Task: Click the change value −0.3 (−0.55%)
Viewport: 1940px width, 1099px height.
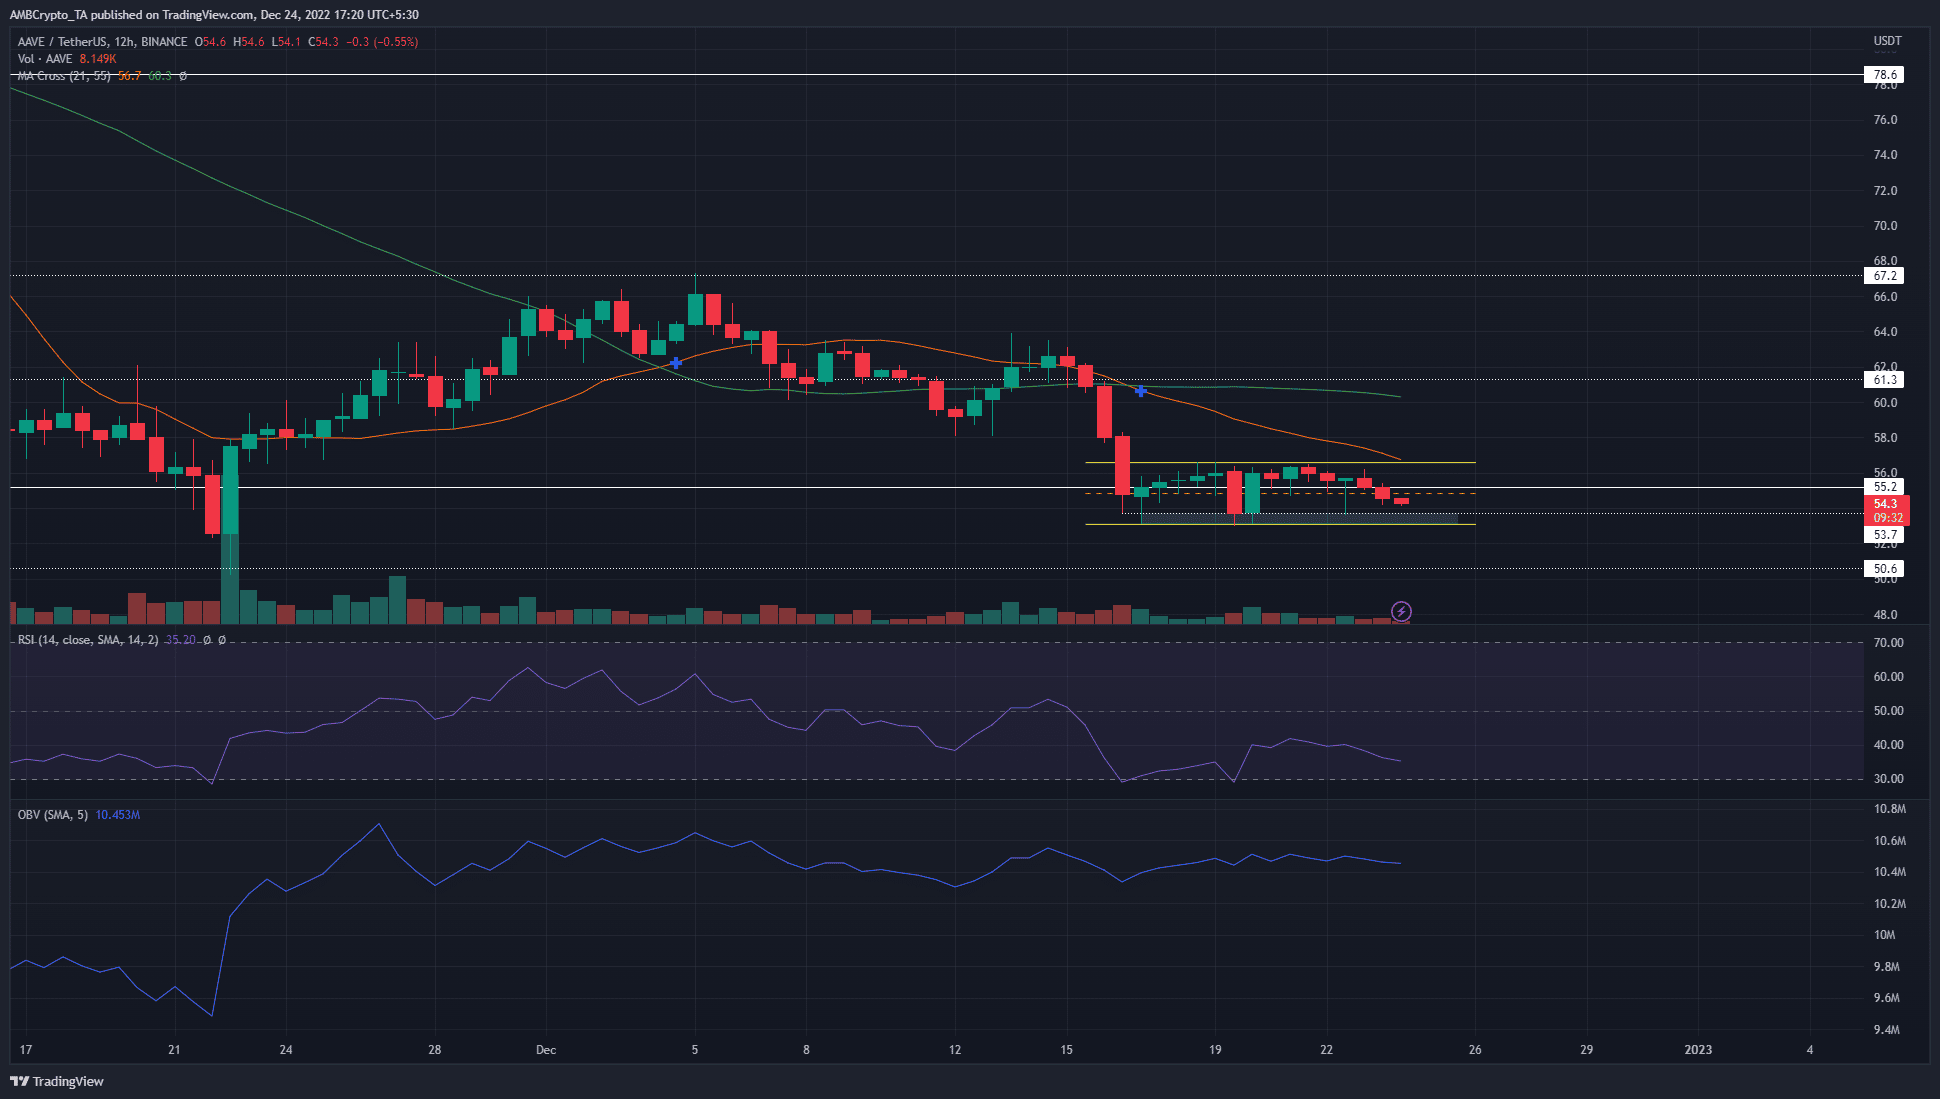Action: 382,42
